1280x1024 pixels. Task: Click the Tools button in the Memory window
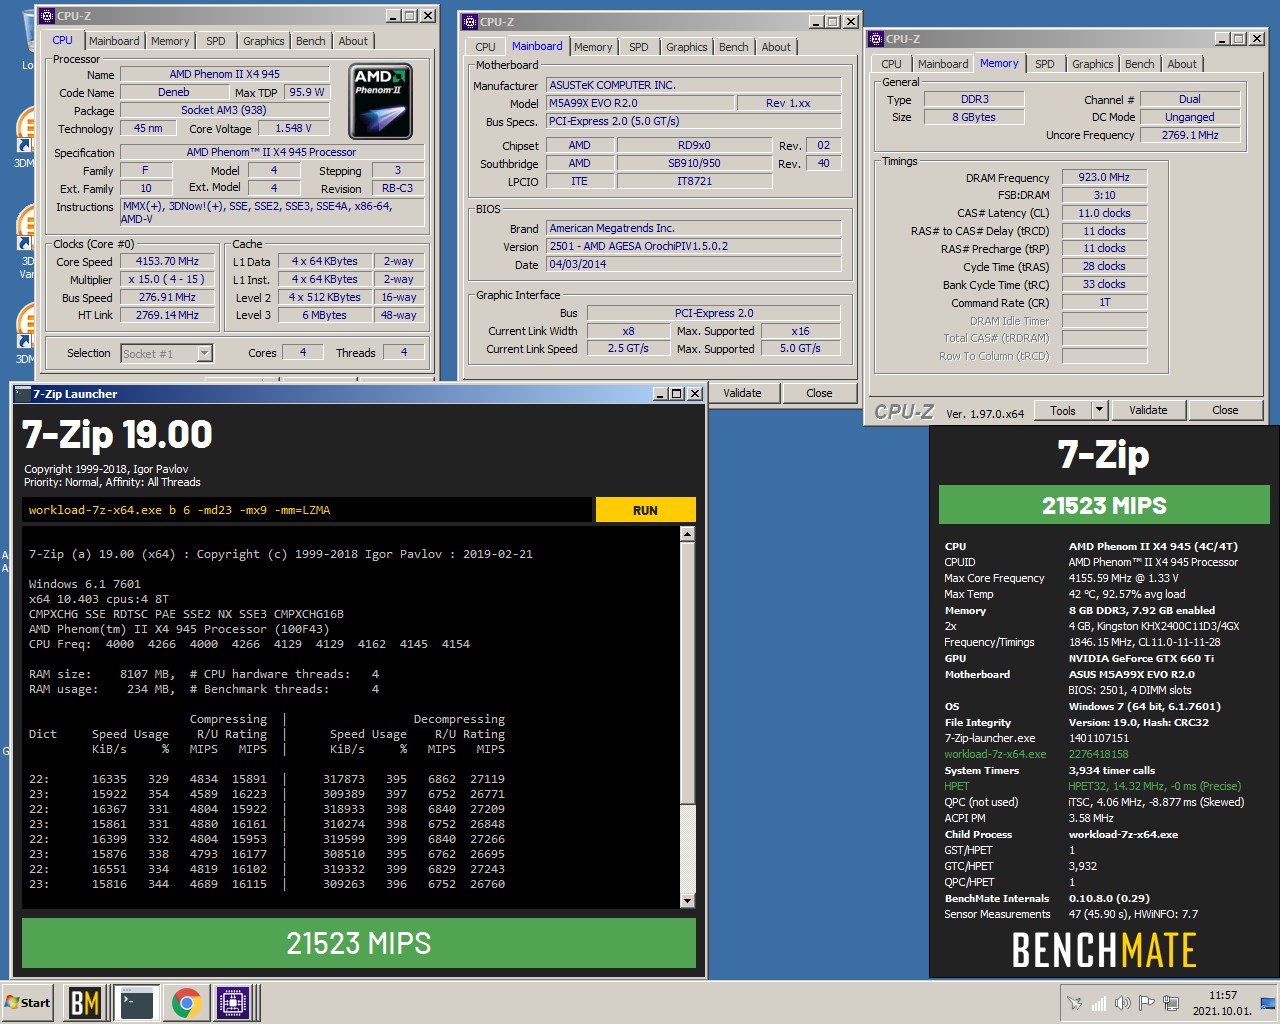[x=1063, y=410]
